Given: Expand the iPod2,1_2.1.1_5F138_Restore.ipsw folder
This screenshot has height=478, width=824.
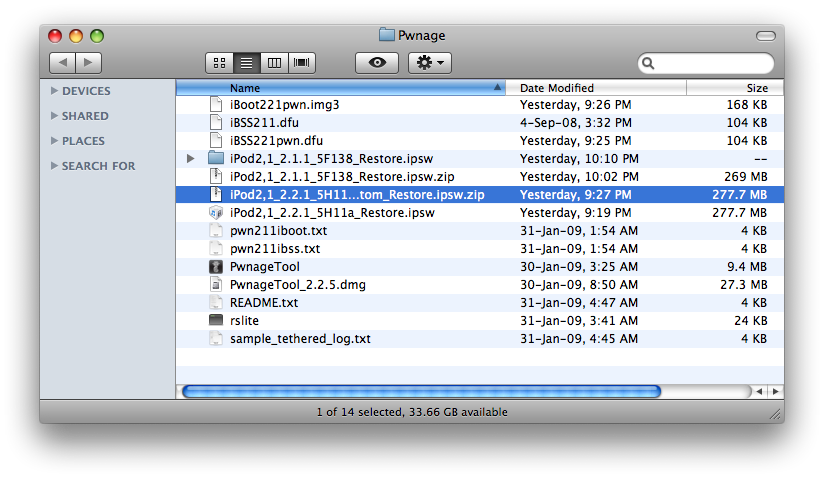Looking at the screenshot, I should pos(191,159).
